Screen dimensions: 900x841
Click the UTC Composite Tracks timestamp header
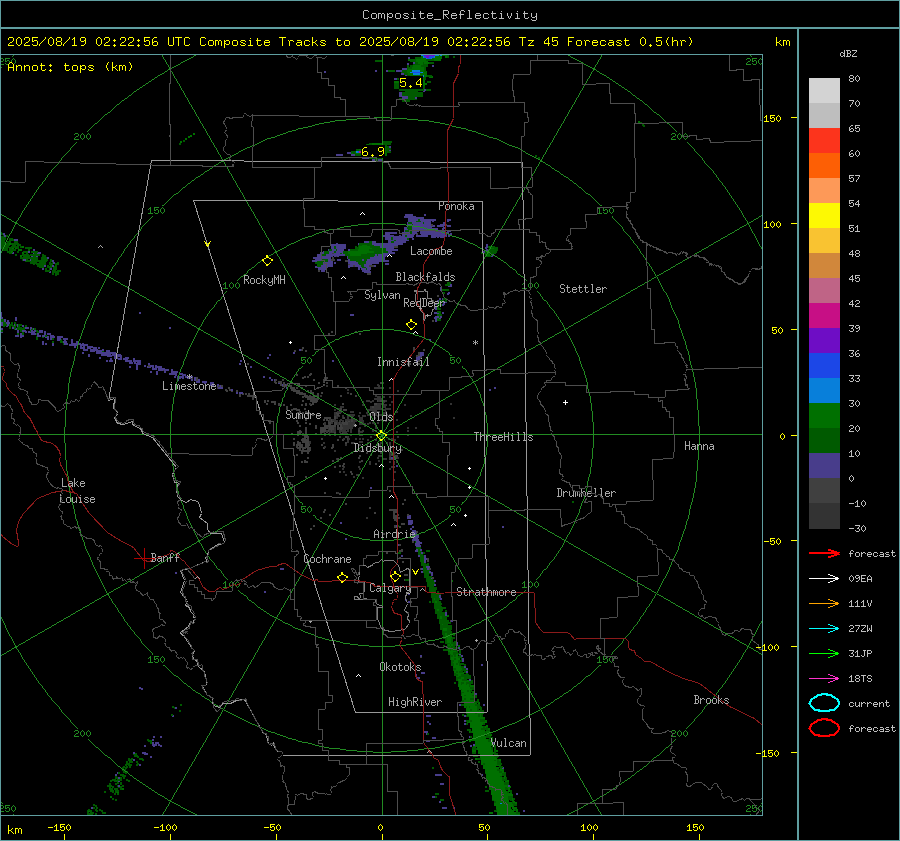(350, 42)
